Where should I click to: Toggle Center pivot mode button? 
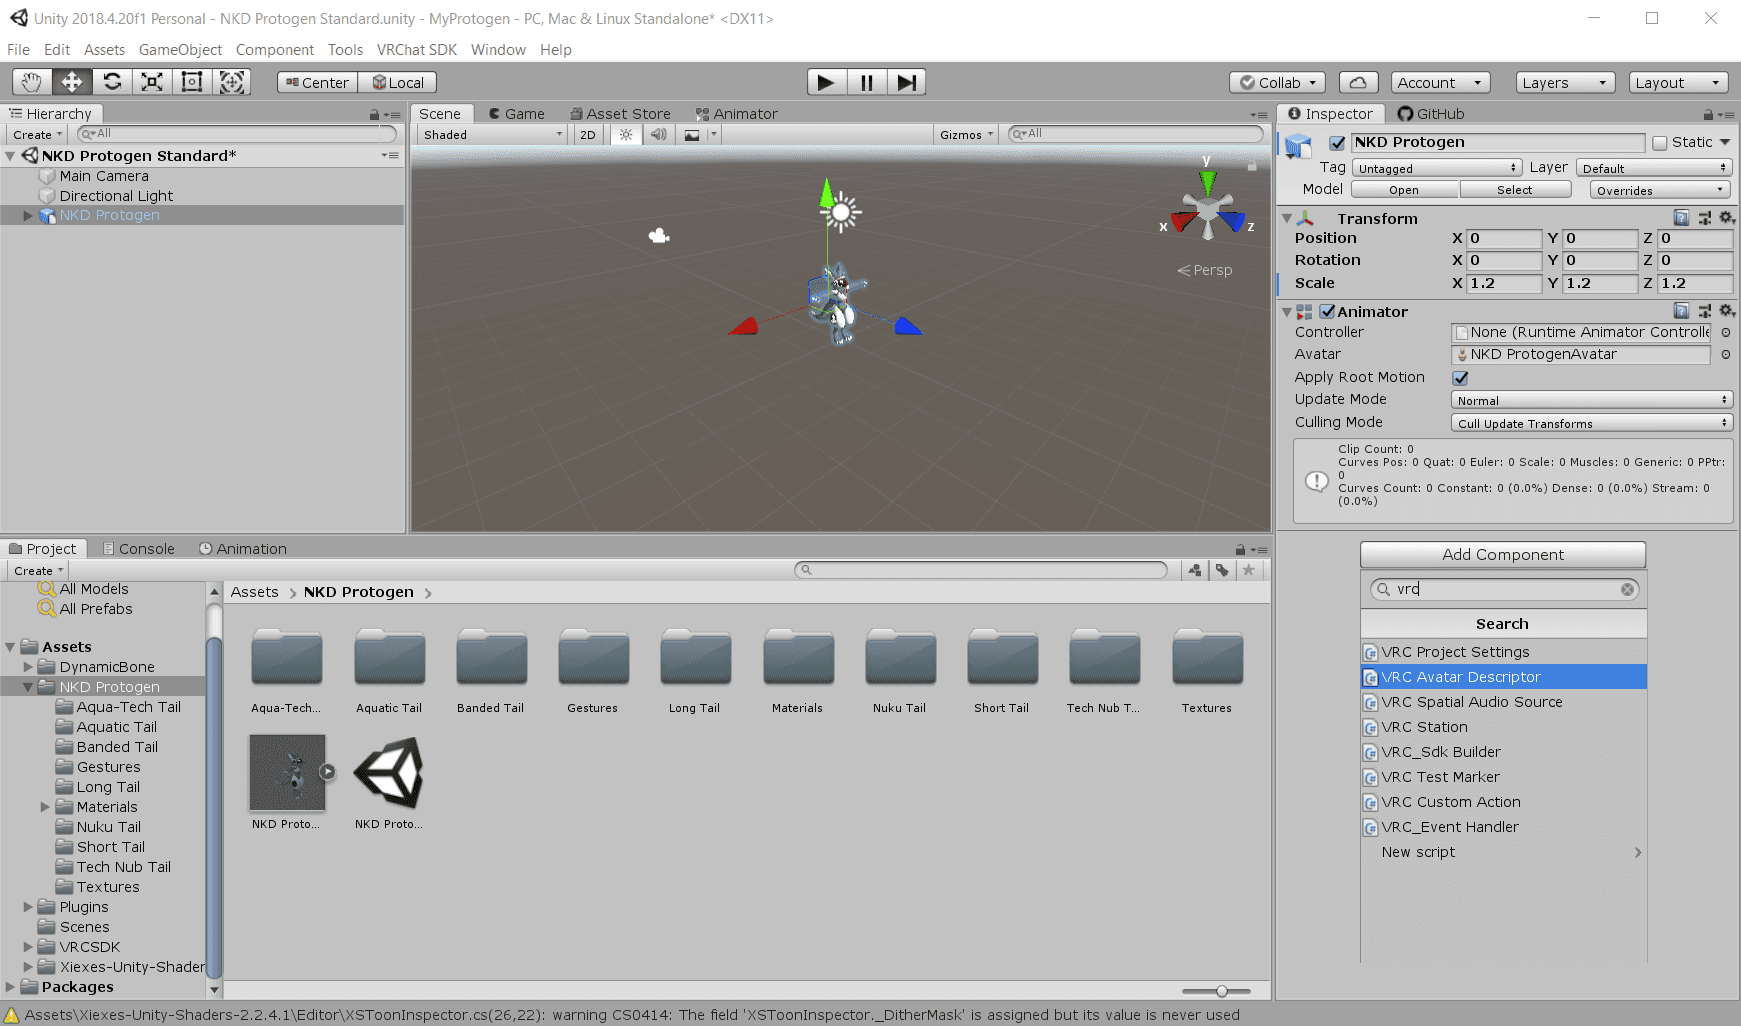pyautogui.click(x=317, y=83)
